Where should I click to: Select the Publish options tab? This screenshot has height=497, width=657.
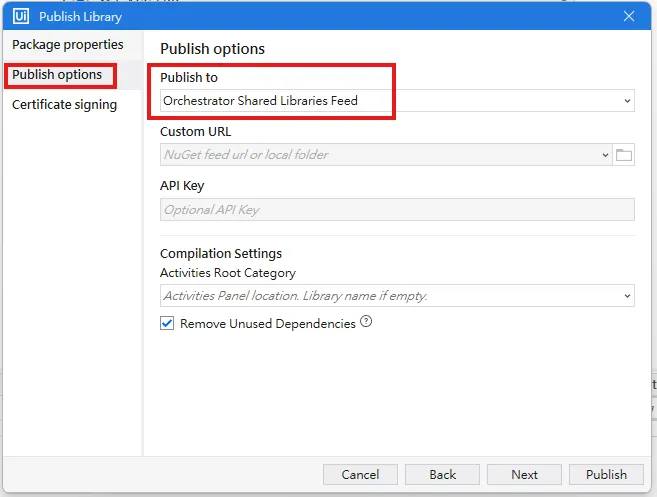pyautogui.click(x=57, y=75)
